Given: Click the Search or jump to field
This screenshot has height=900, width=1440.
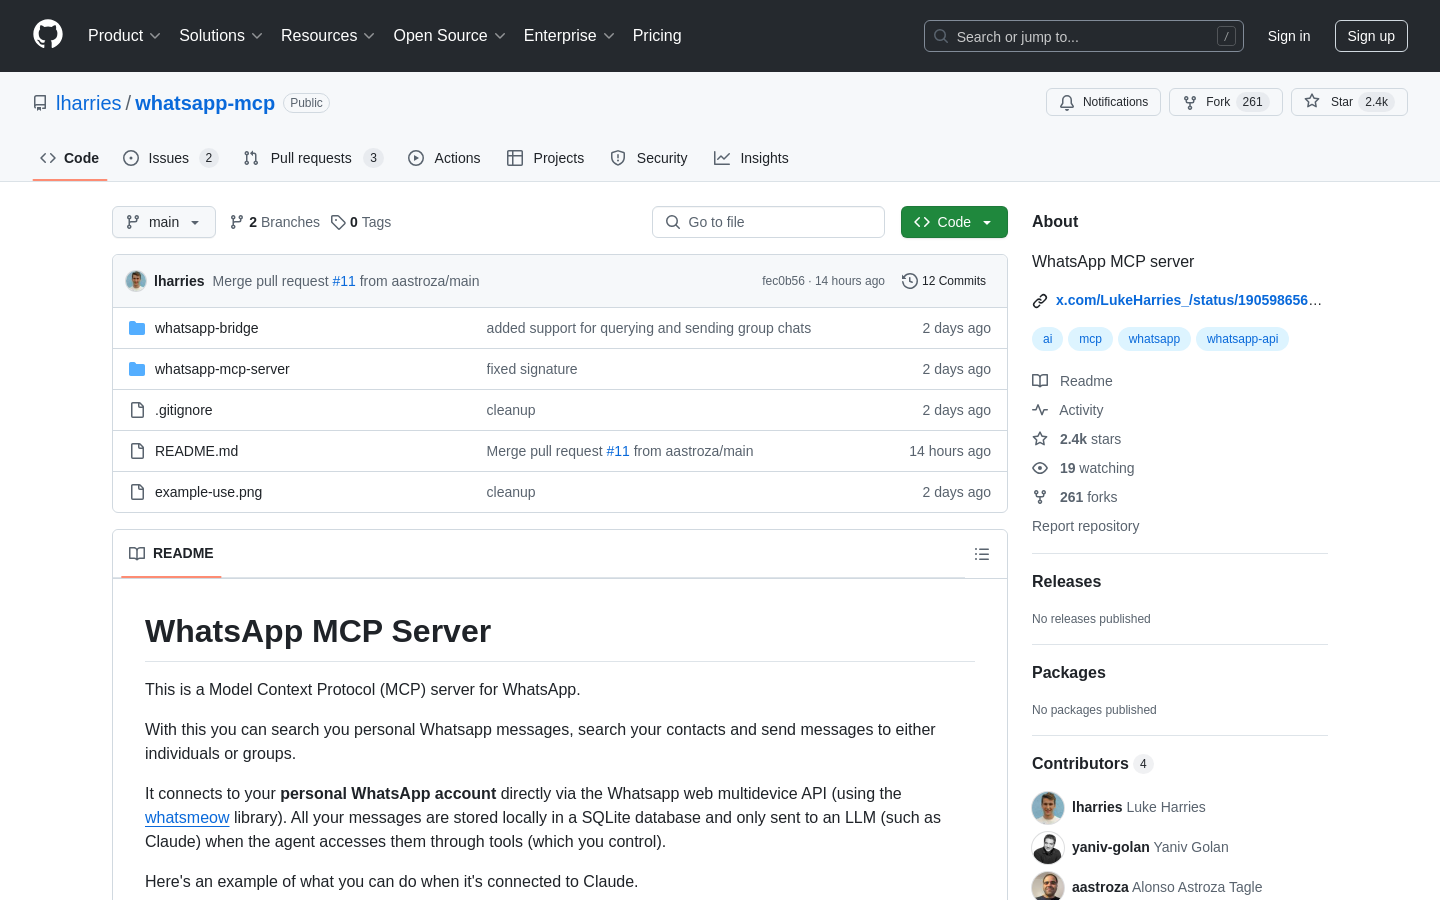Looking at the screenshot, I should pyautogui.click(x=1084, y=36).
